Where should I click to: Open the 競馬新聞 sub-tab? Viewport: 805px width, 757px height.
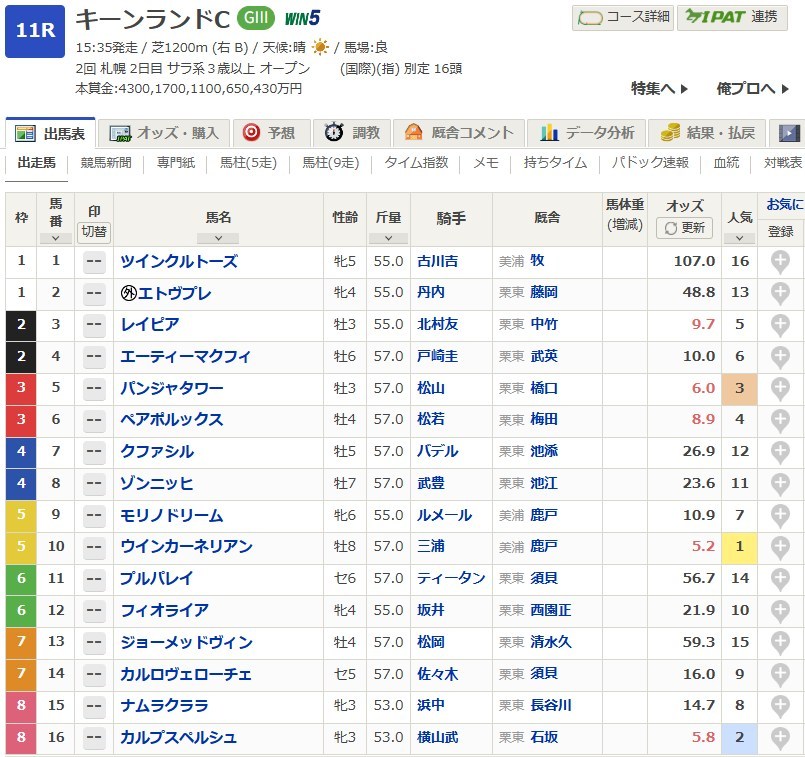click(x=106, y=163)
